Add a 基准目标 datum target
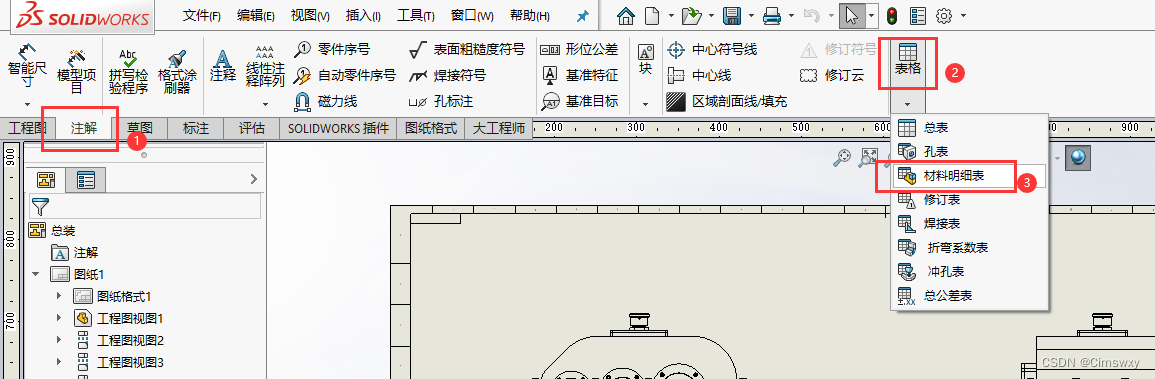1155x379 pixels. pyautogui.click(x=579, y=101)
